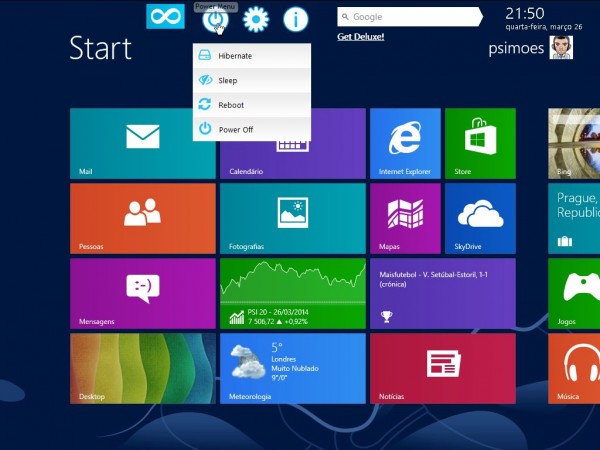Open the Calendário tile
Screen dimensions: 600x450
(293, 160)
